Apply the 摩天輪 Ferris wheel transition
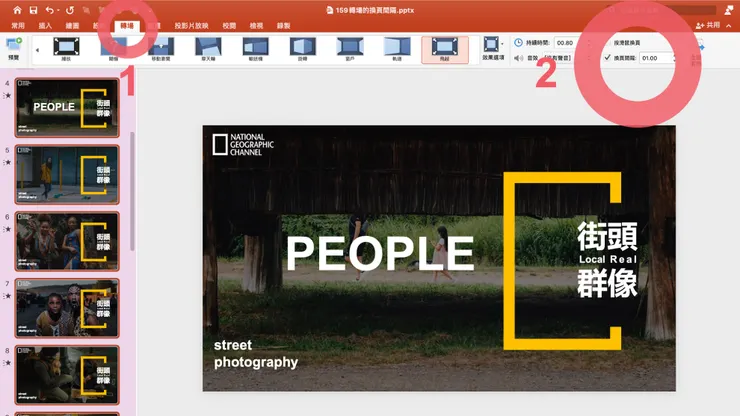 pyautogui.click(x=208, y=49)
